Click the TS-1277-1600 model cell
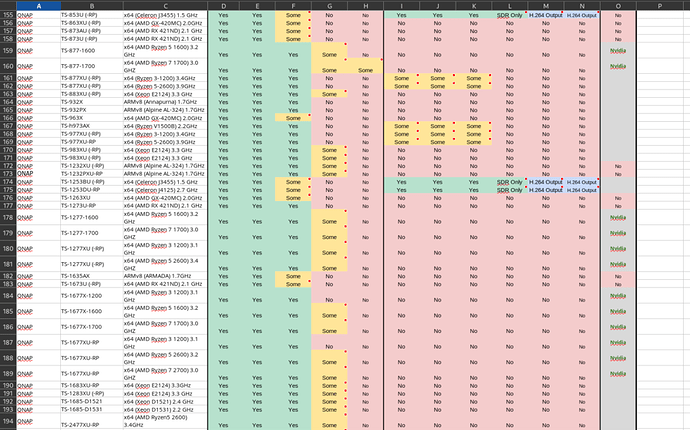Screen dimensions: 690x430 (x=92, y=217)
